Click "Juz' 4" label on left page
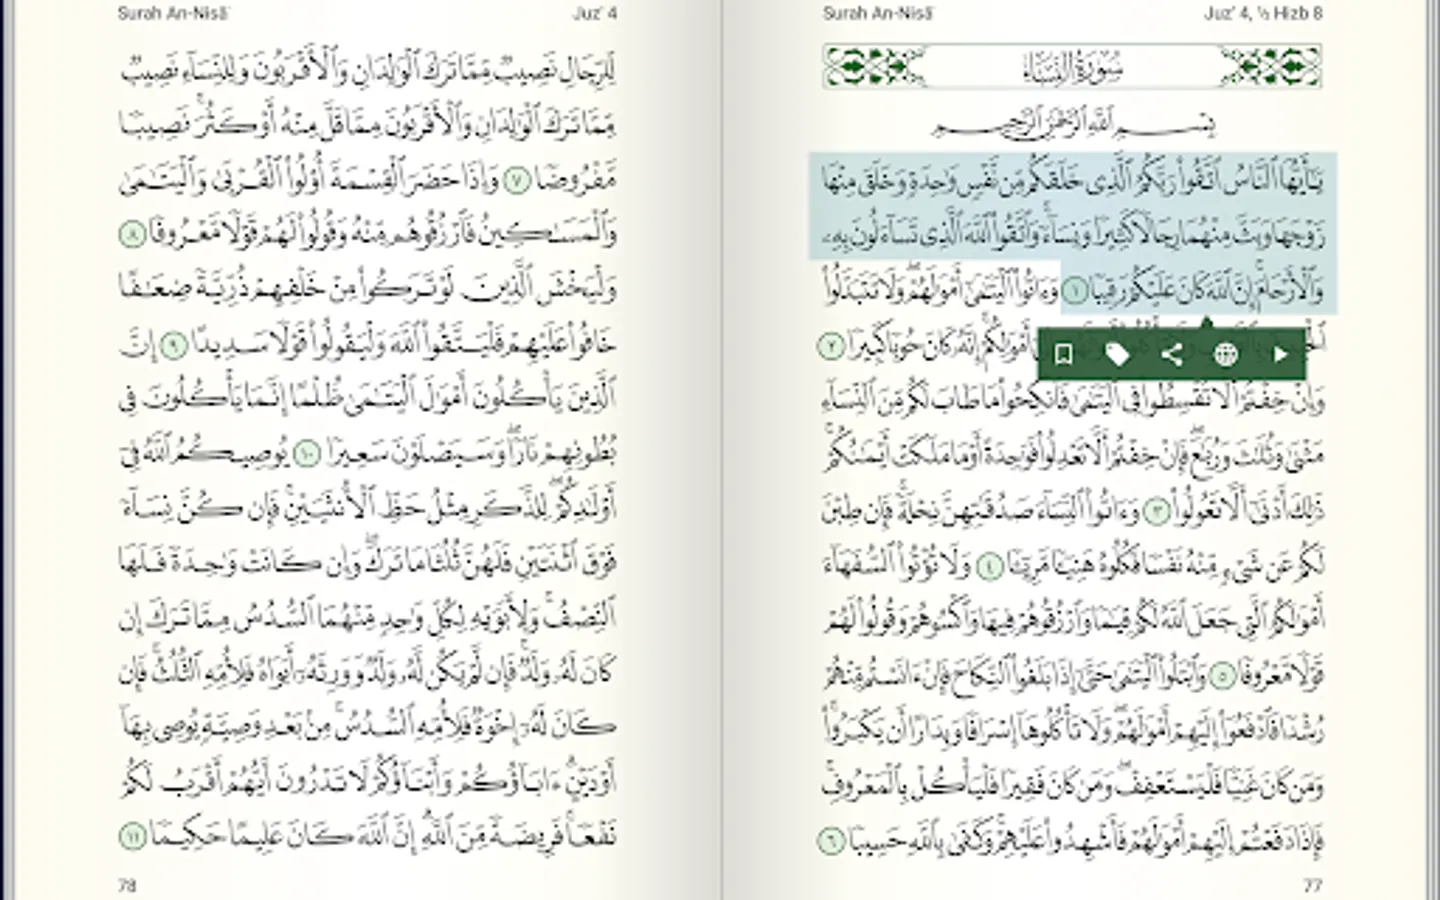The width and height of the screenshot is (1440, 900). (x=595, y=13)
